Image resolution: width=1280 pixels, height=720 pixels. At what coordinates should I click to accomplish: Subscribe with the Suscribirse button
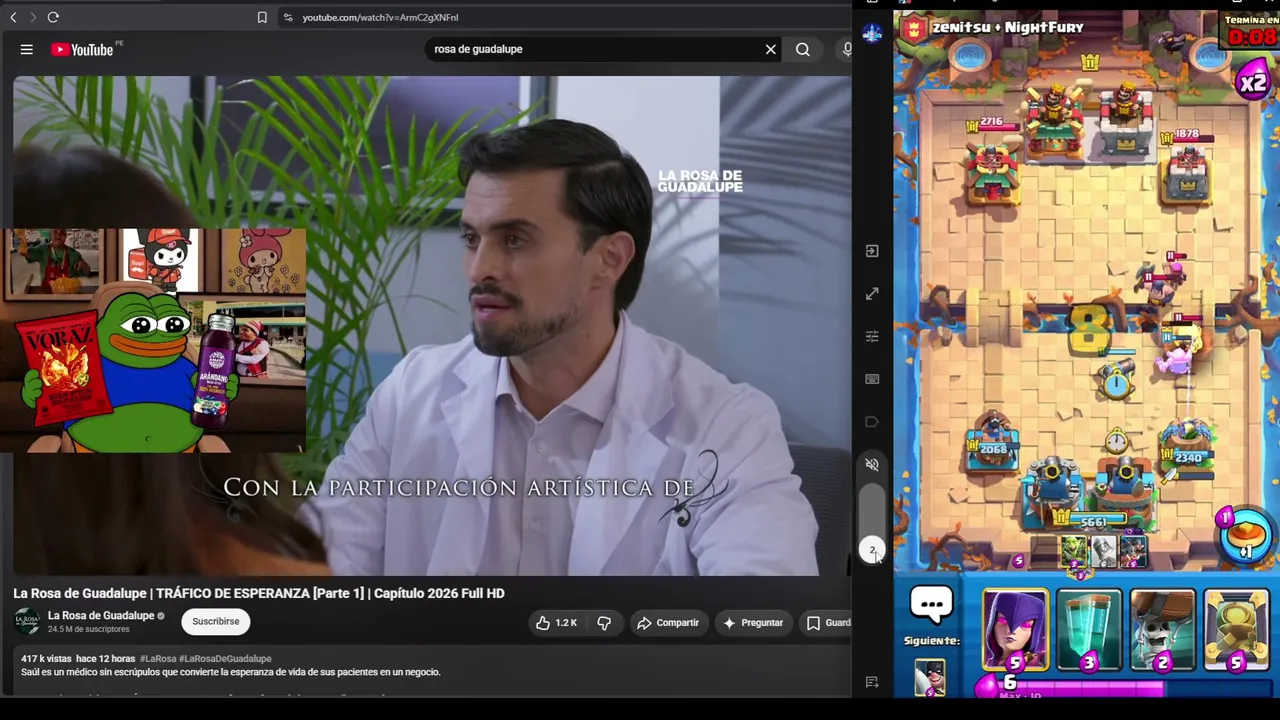point(216,621)
